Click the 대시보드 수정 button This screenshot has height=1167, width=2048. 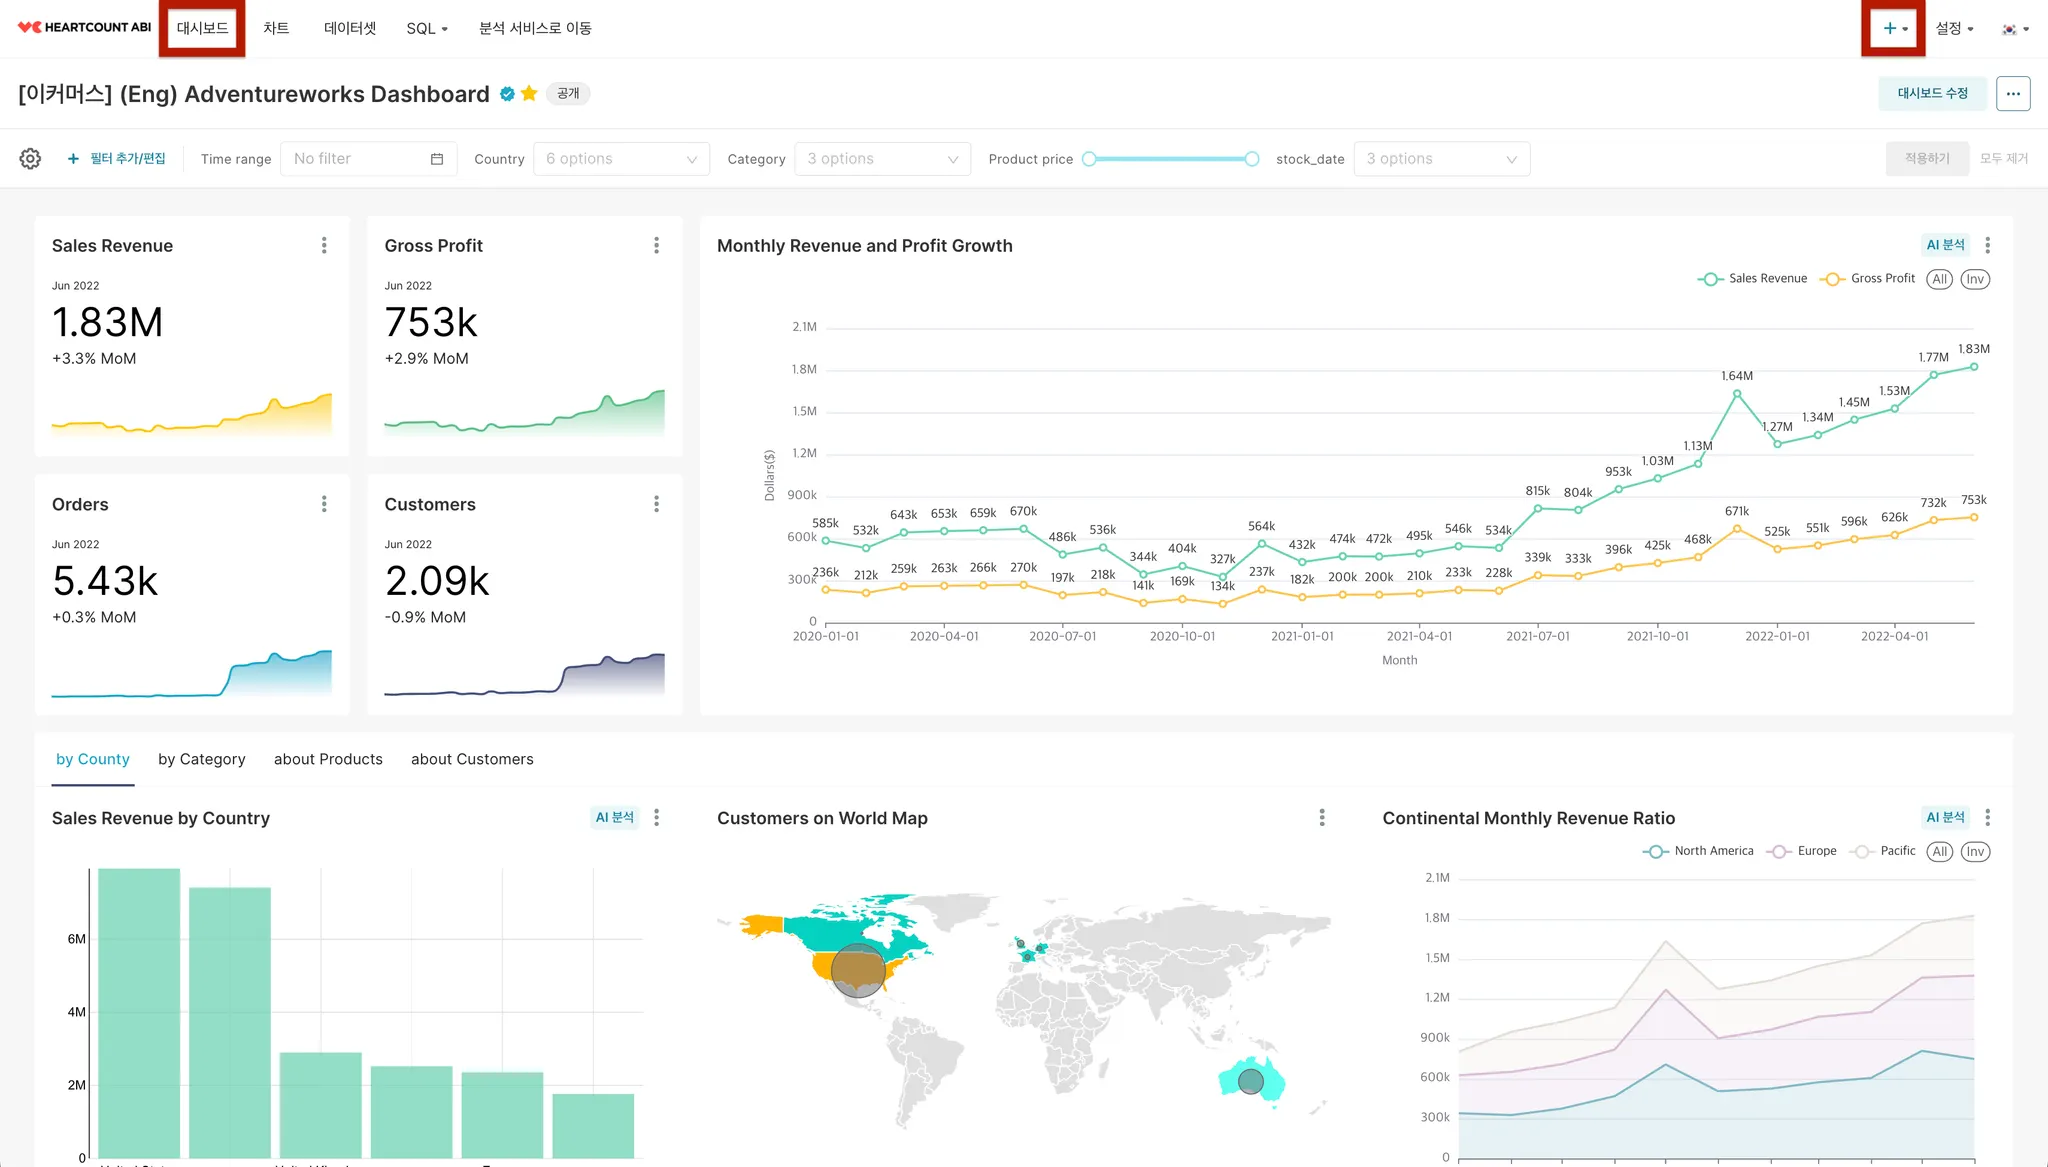point(1932,94)
